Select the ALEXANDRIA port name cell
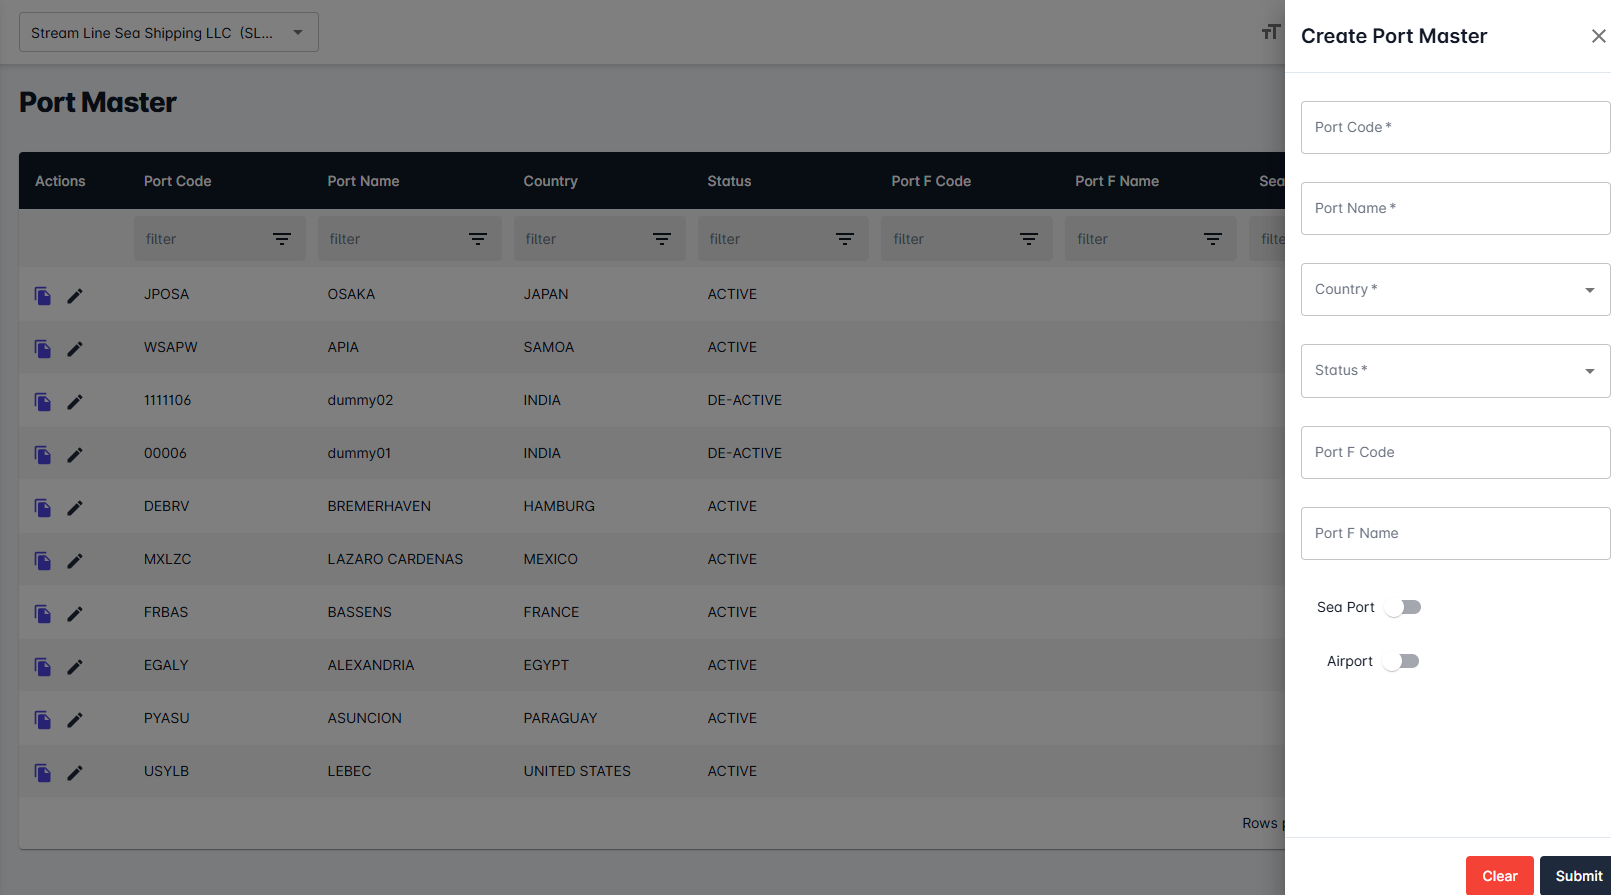The width and height of the screenshot is (1611, 895). coord(370,665)
